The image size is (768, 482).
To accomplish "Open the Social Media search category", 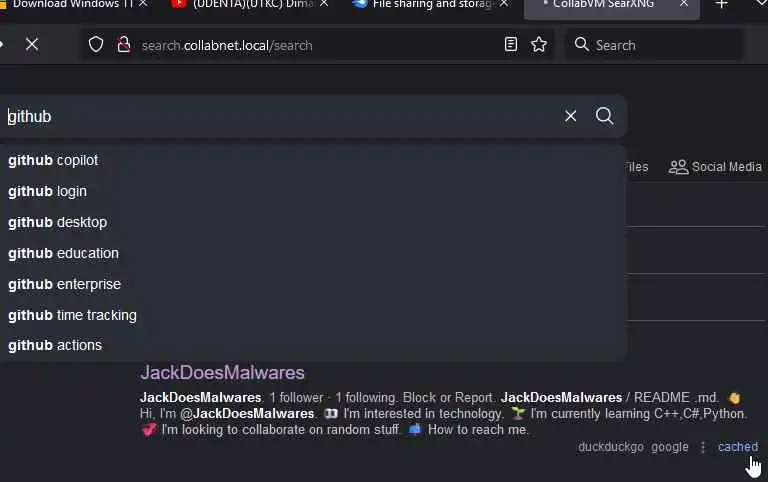I will (715, 167).
